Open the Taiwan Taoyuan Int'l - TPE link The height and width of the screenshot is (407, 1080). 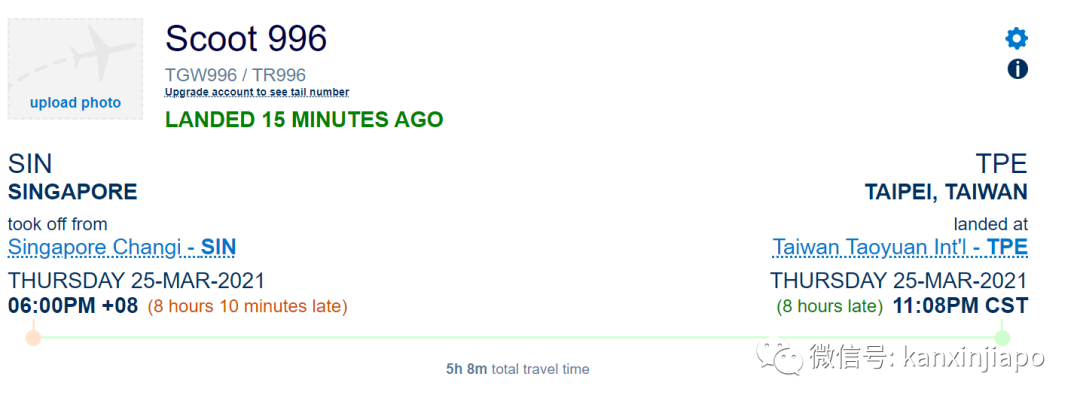(900, 247)
